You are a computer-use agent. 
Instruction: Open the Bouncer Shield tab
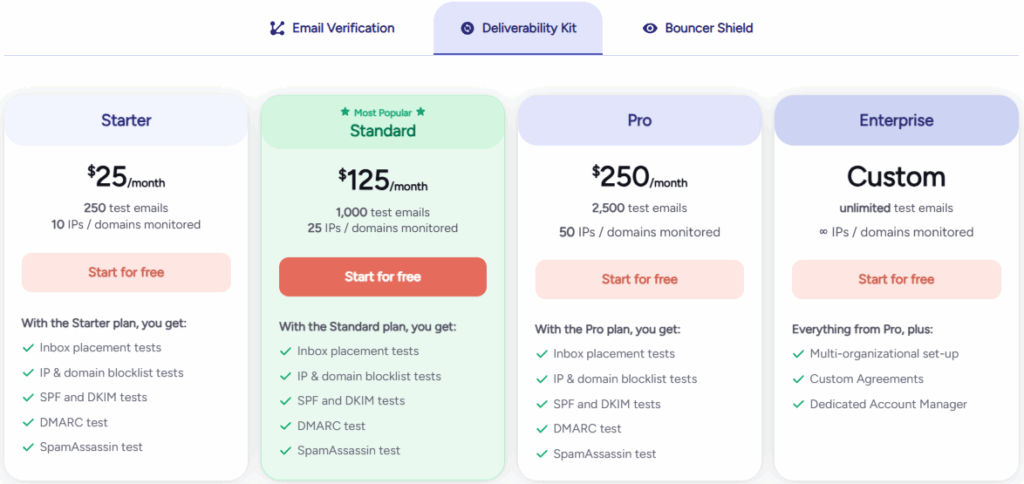[698, 28]
